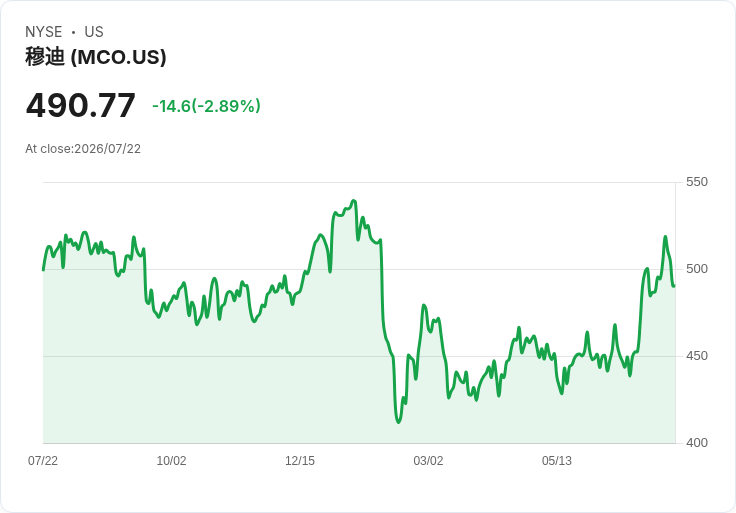Click the 550 price axis label
The image size is (736, 513).
(x=697, y=182)
